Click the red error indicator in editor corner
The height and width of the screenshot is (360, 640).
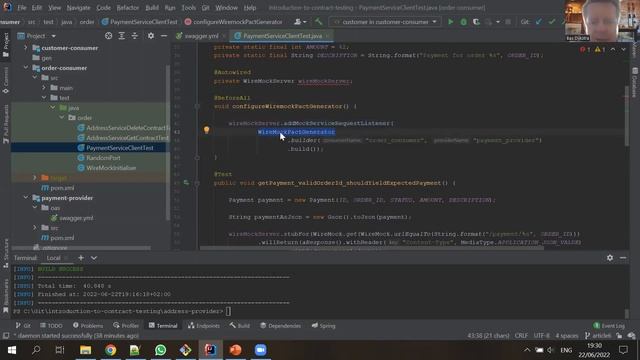585,49
